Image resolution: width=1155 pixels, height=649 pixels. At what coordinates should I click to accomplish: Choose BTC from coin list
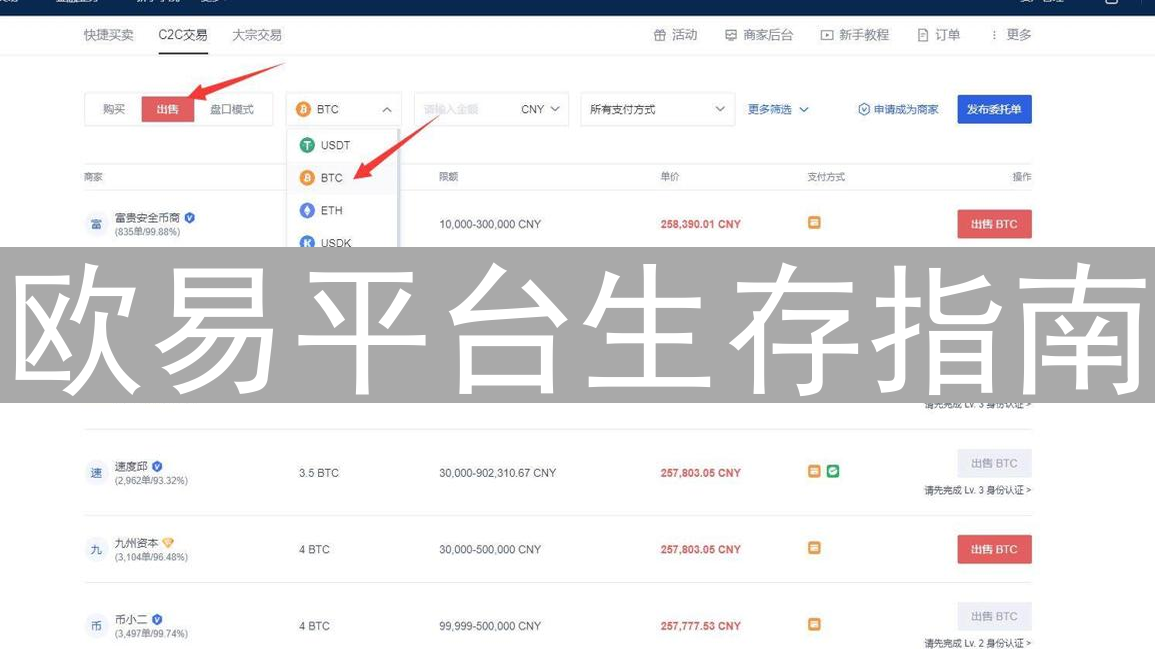pos(343,178)
